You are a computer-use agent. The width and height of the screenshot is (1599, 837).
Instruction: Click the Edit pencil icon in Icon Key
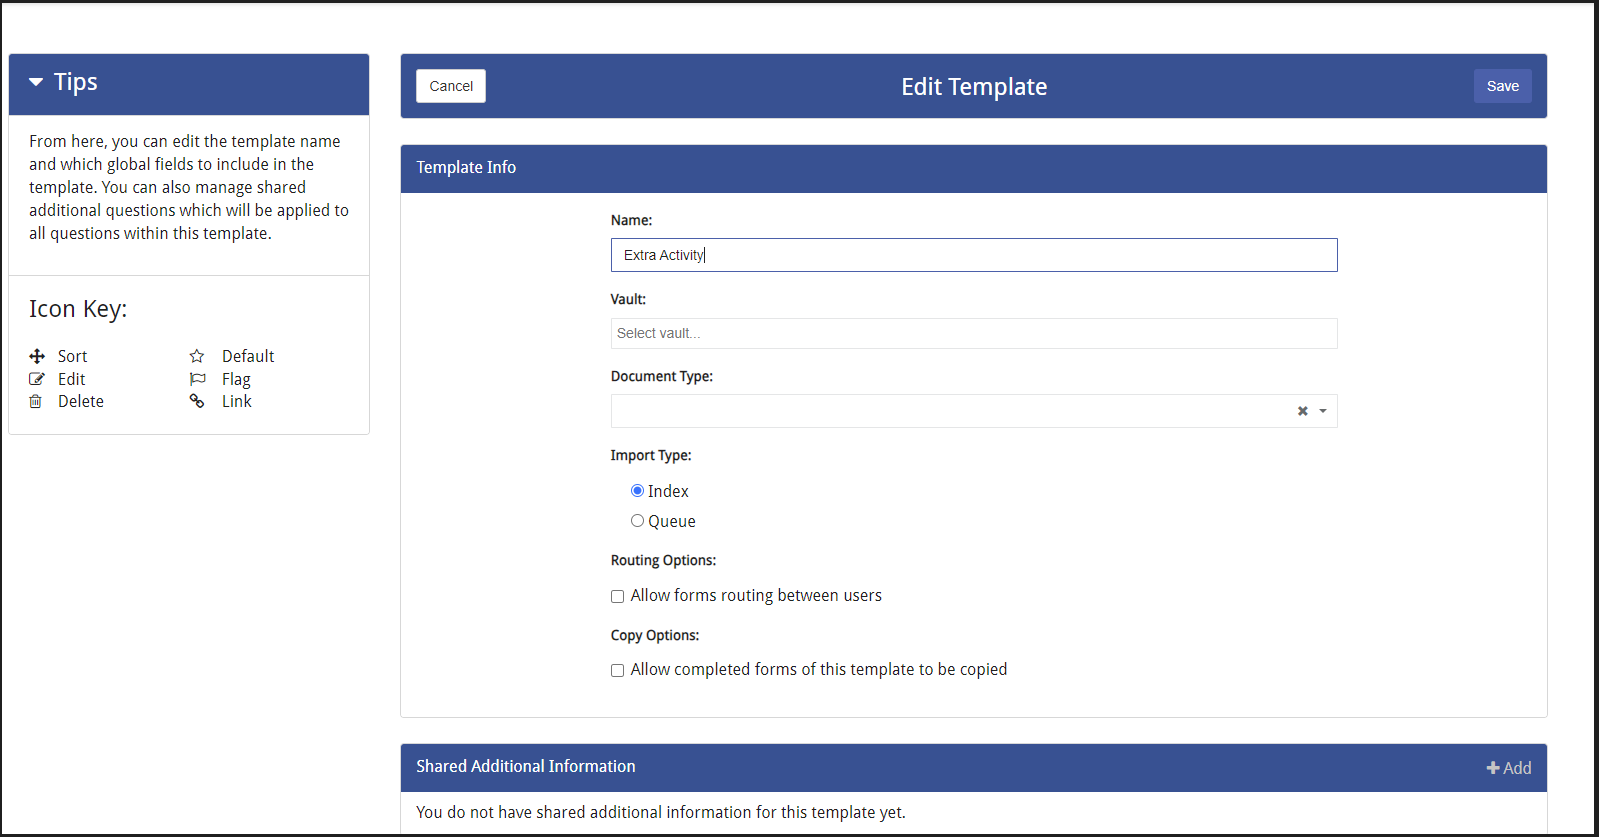coord(37,379)
